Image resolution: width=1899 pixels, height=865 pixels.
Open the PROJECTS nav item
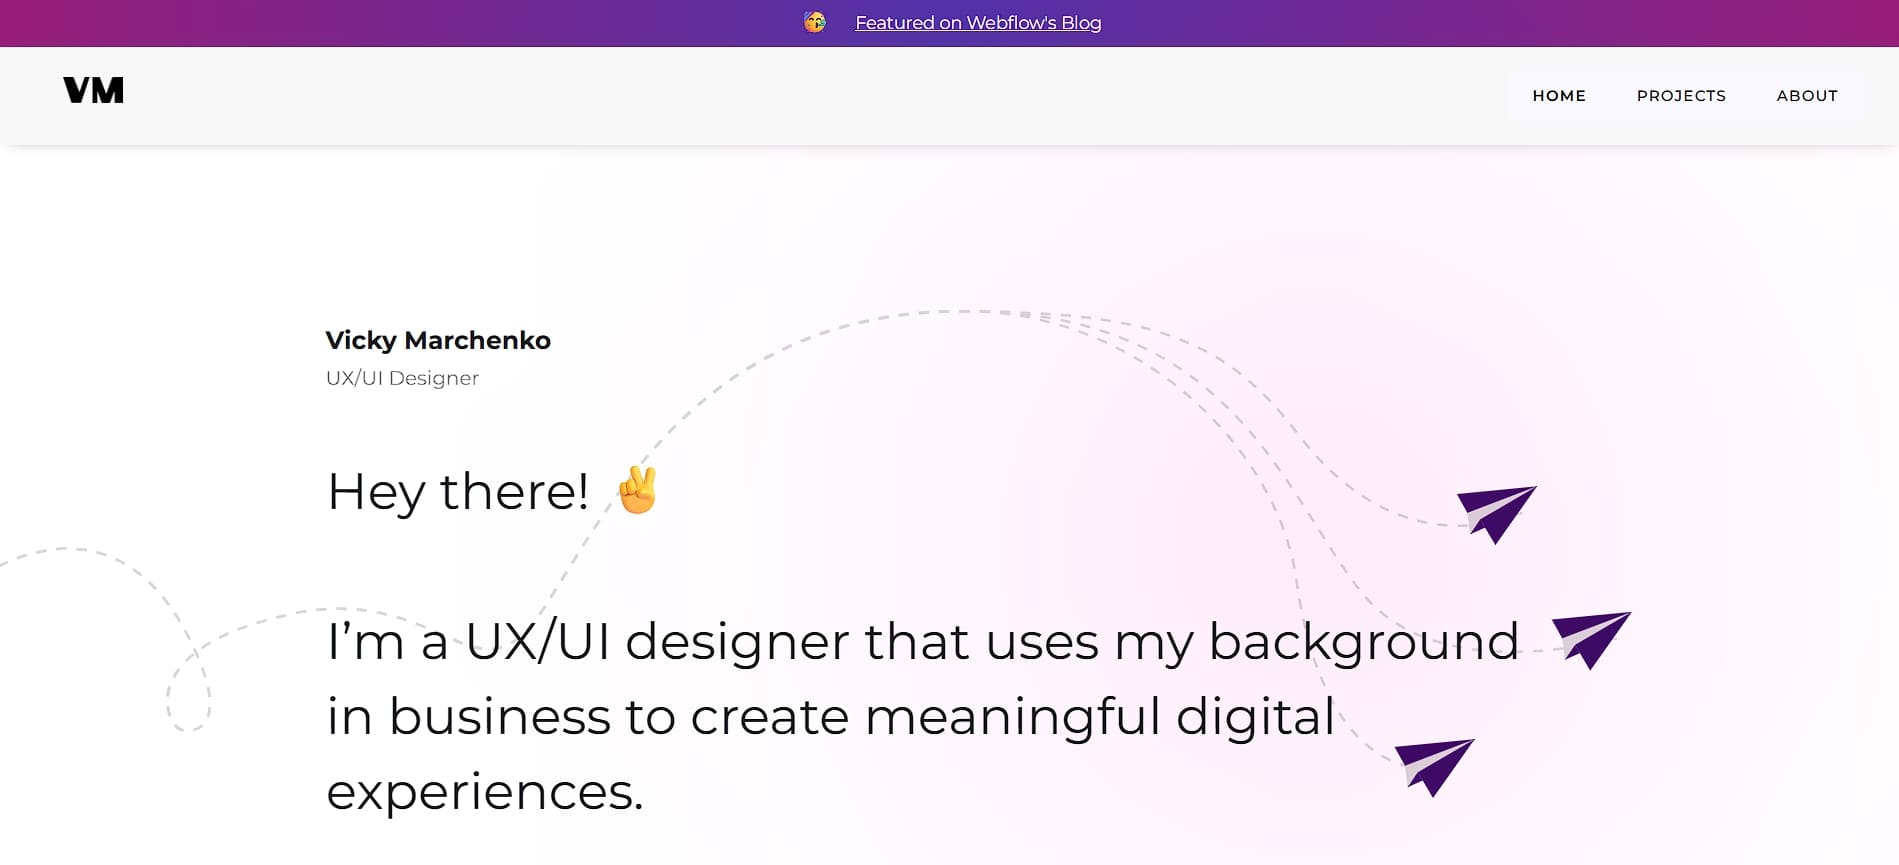[1681, 96]
